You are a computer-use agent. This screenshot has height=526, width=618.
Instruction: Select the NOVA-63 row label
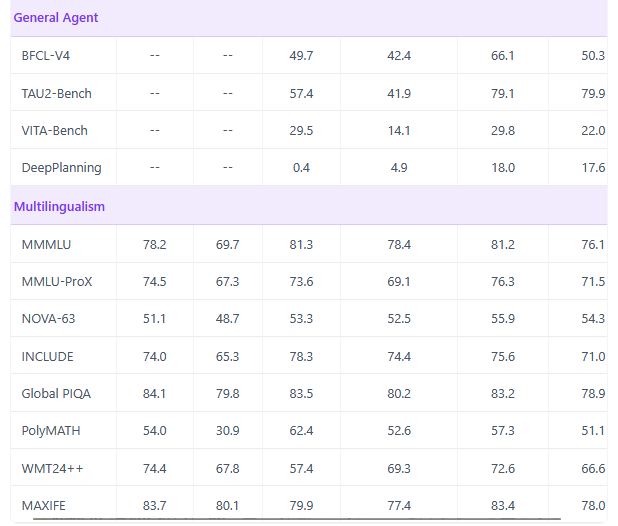point(48,318)
